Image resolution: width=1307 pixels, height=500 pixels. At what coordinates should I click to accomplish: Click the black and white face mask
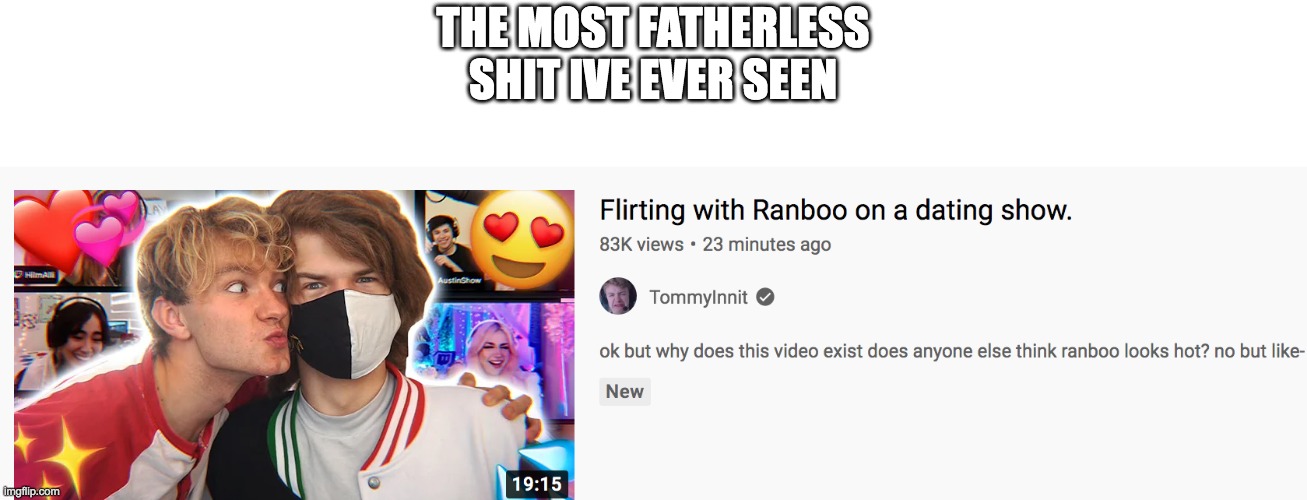coord(345,333)
